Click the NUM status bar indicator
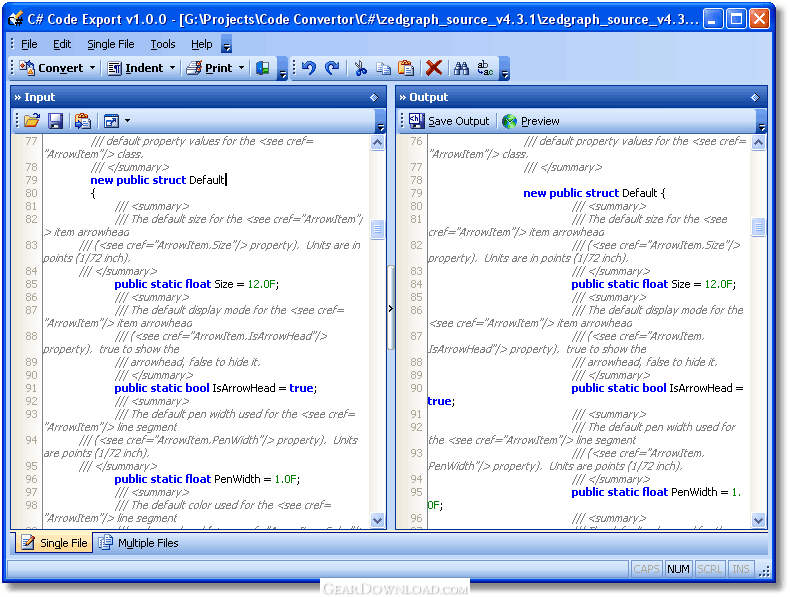 pyautogui.click(x=678, y=569)
